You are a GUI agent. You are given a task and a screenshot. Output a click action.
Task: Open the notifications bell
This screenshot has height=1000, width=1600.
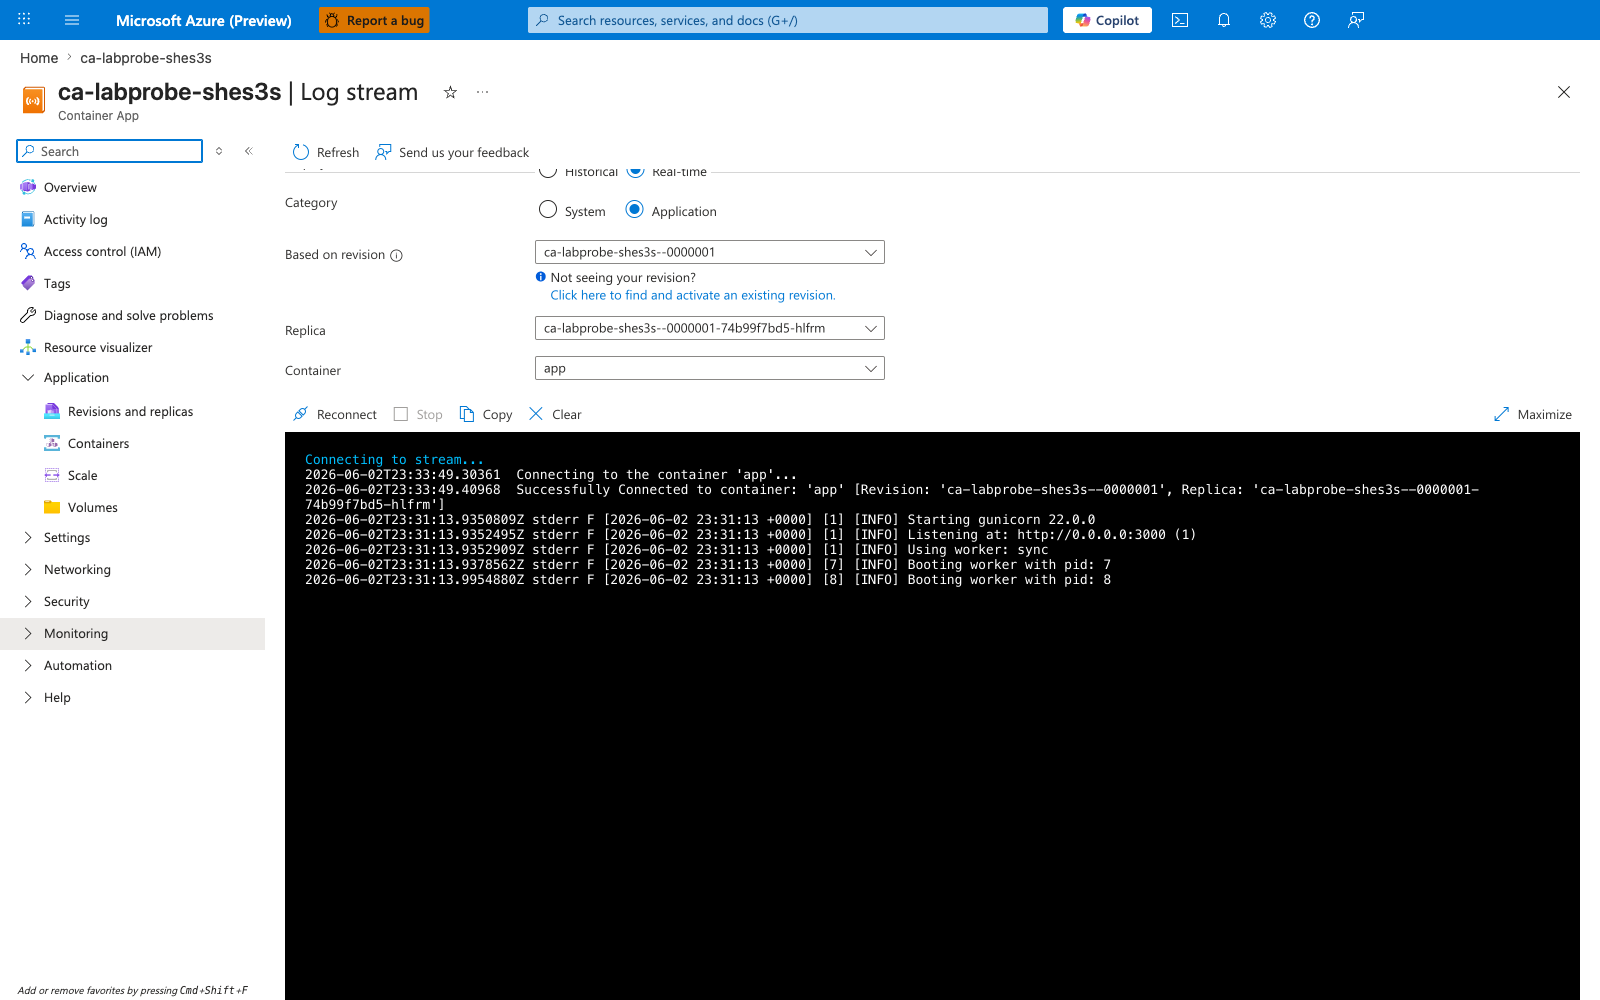(x=1224, y=20)
